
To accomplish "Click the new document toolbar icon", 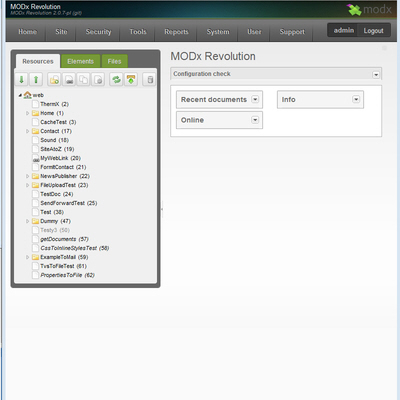I will pos(54,80).
